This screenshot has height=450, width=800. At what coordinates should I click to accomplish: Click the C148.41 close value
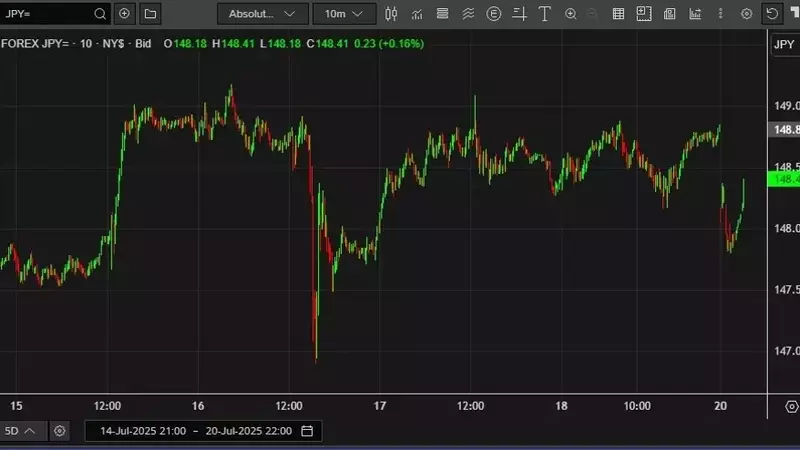[x=328, y=44]
